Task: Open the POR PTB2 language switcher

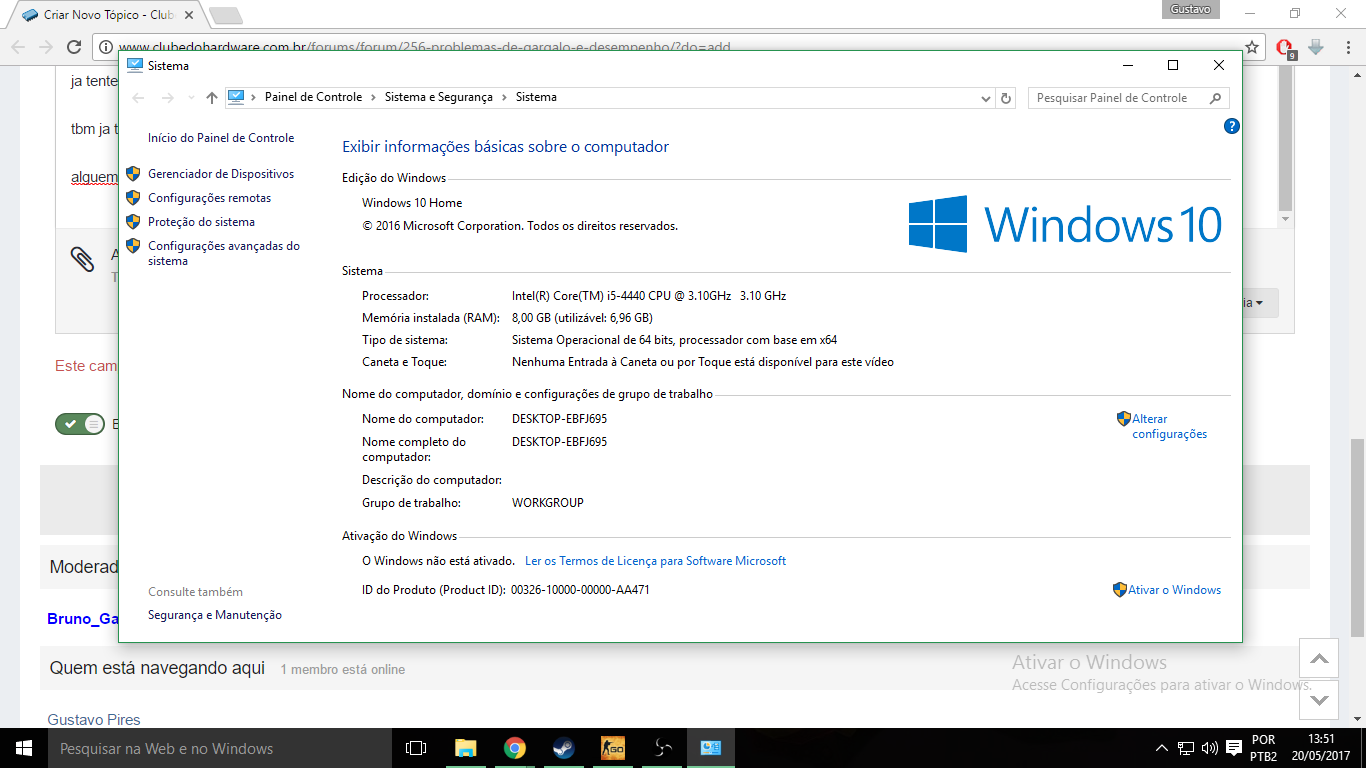Action: [x=1263, y=748]
